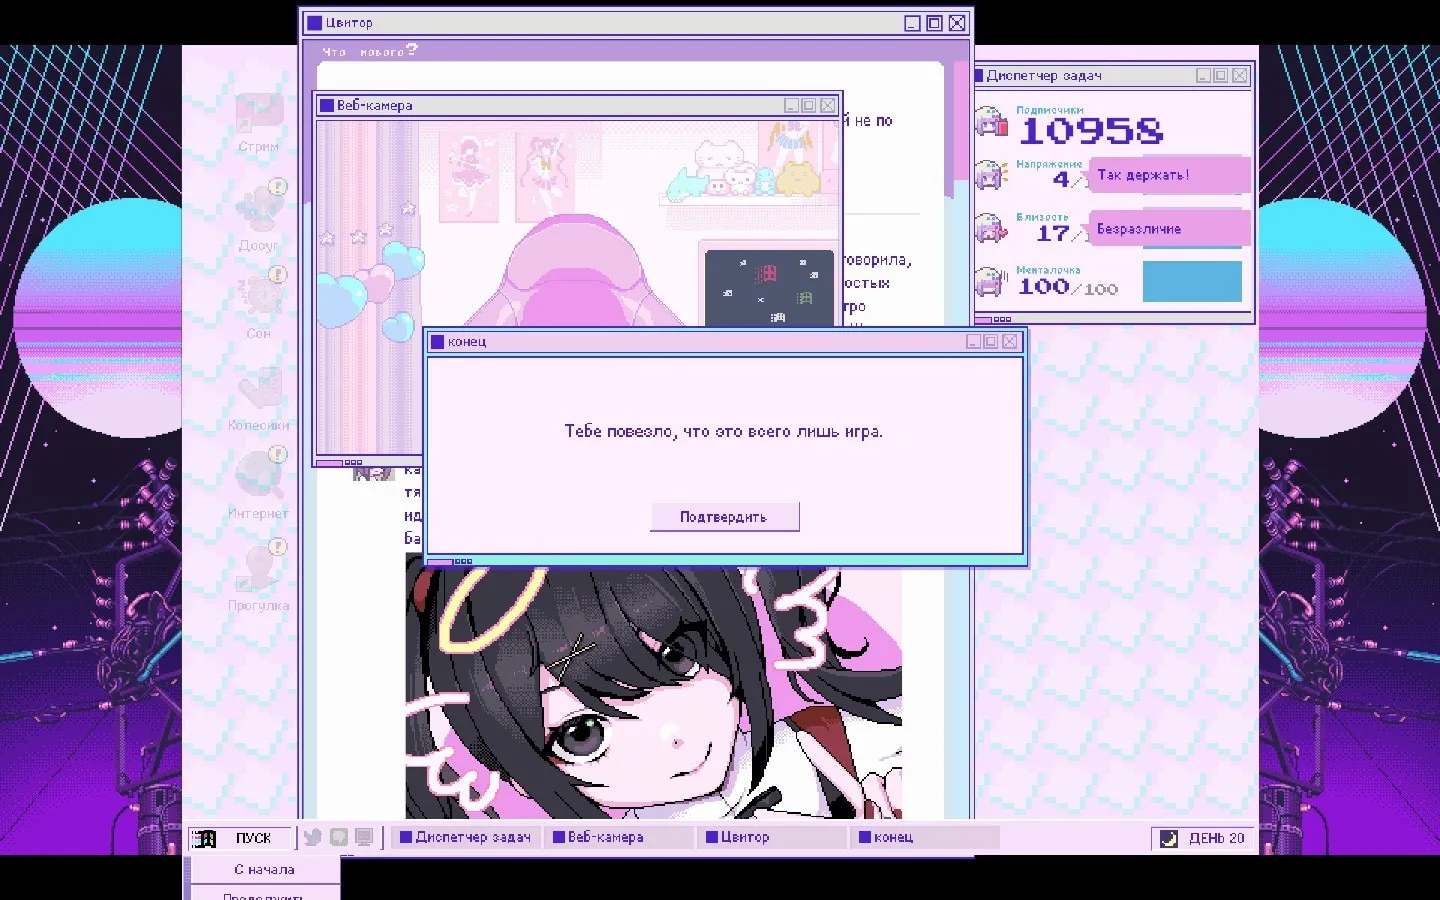Viewport: 1440px width, 900px height.
Task: Click the ДЕНЬ 20 day indicator
Action: coord(1204,838)
